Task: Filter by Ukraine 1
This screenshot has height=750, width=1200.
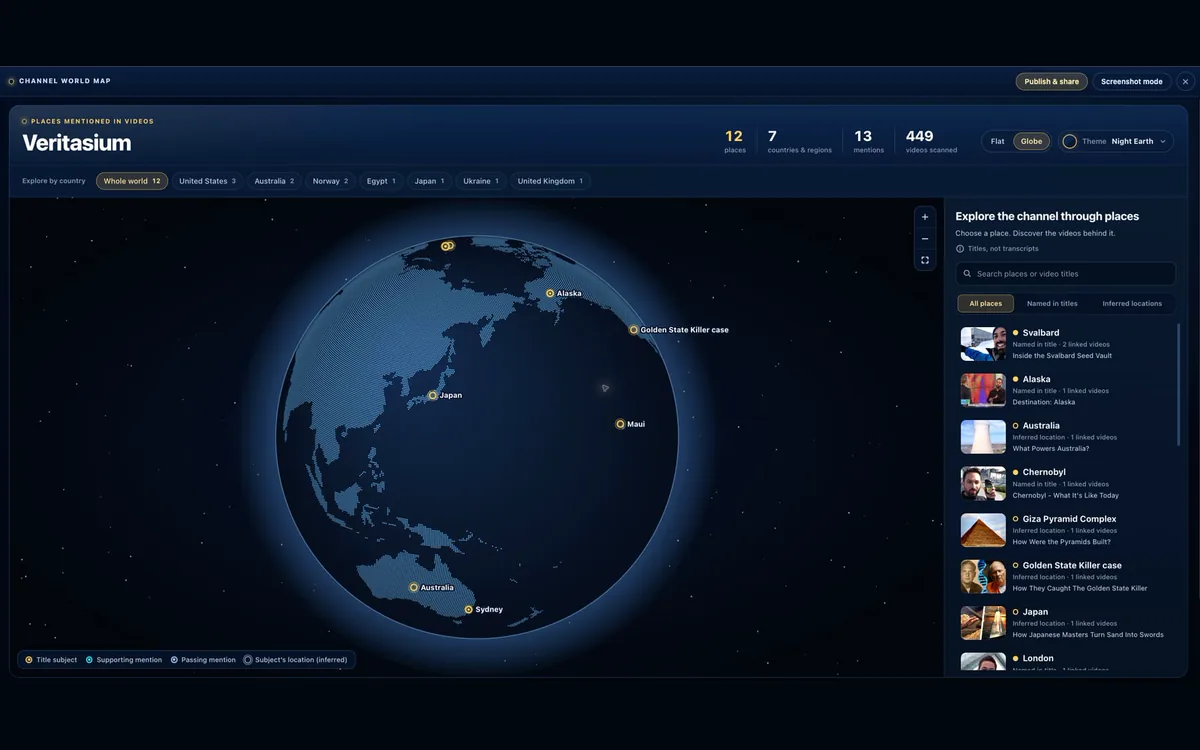Action: [x=481, y=181]
